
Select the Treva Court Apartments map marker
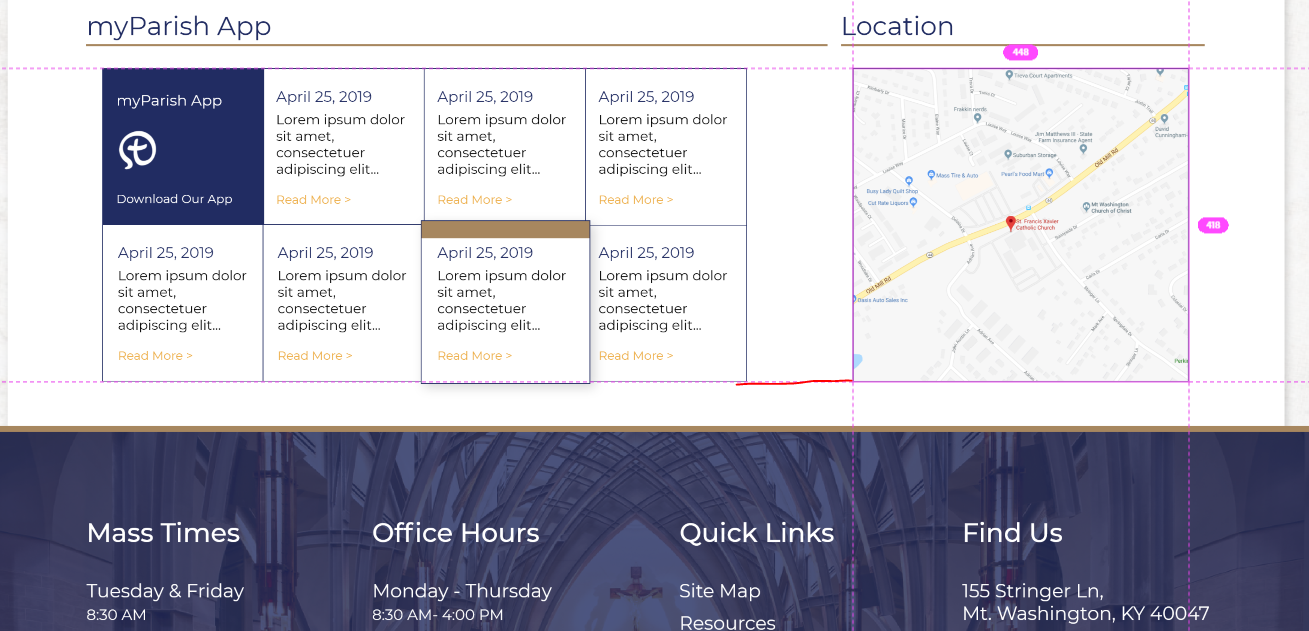[1008, 74]
